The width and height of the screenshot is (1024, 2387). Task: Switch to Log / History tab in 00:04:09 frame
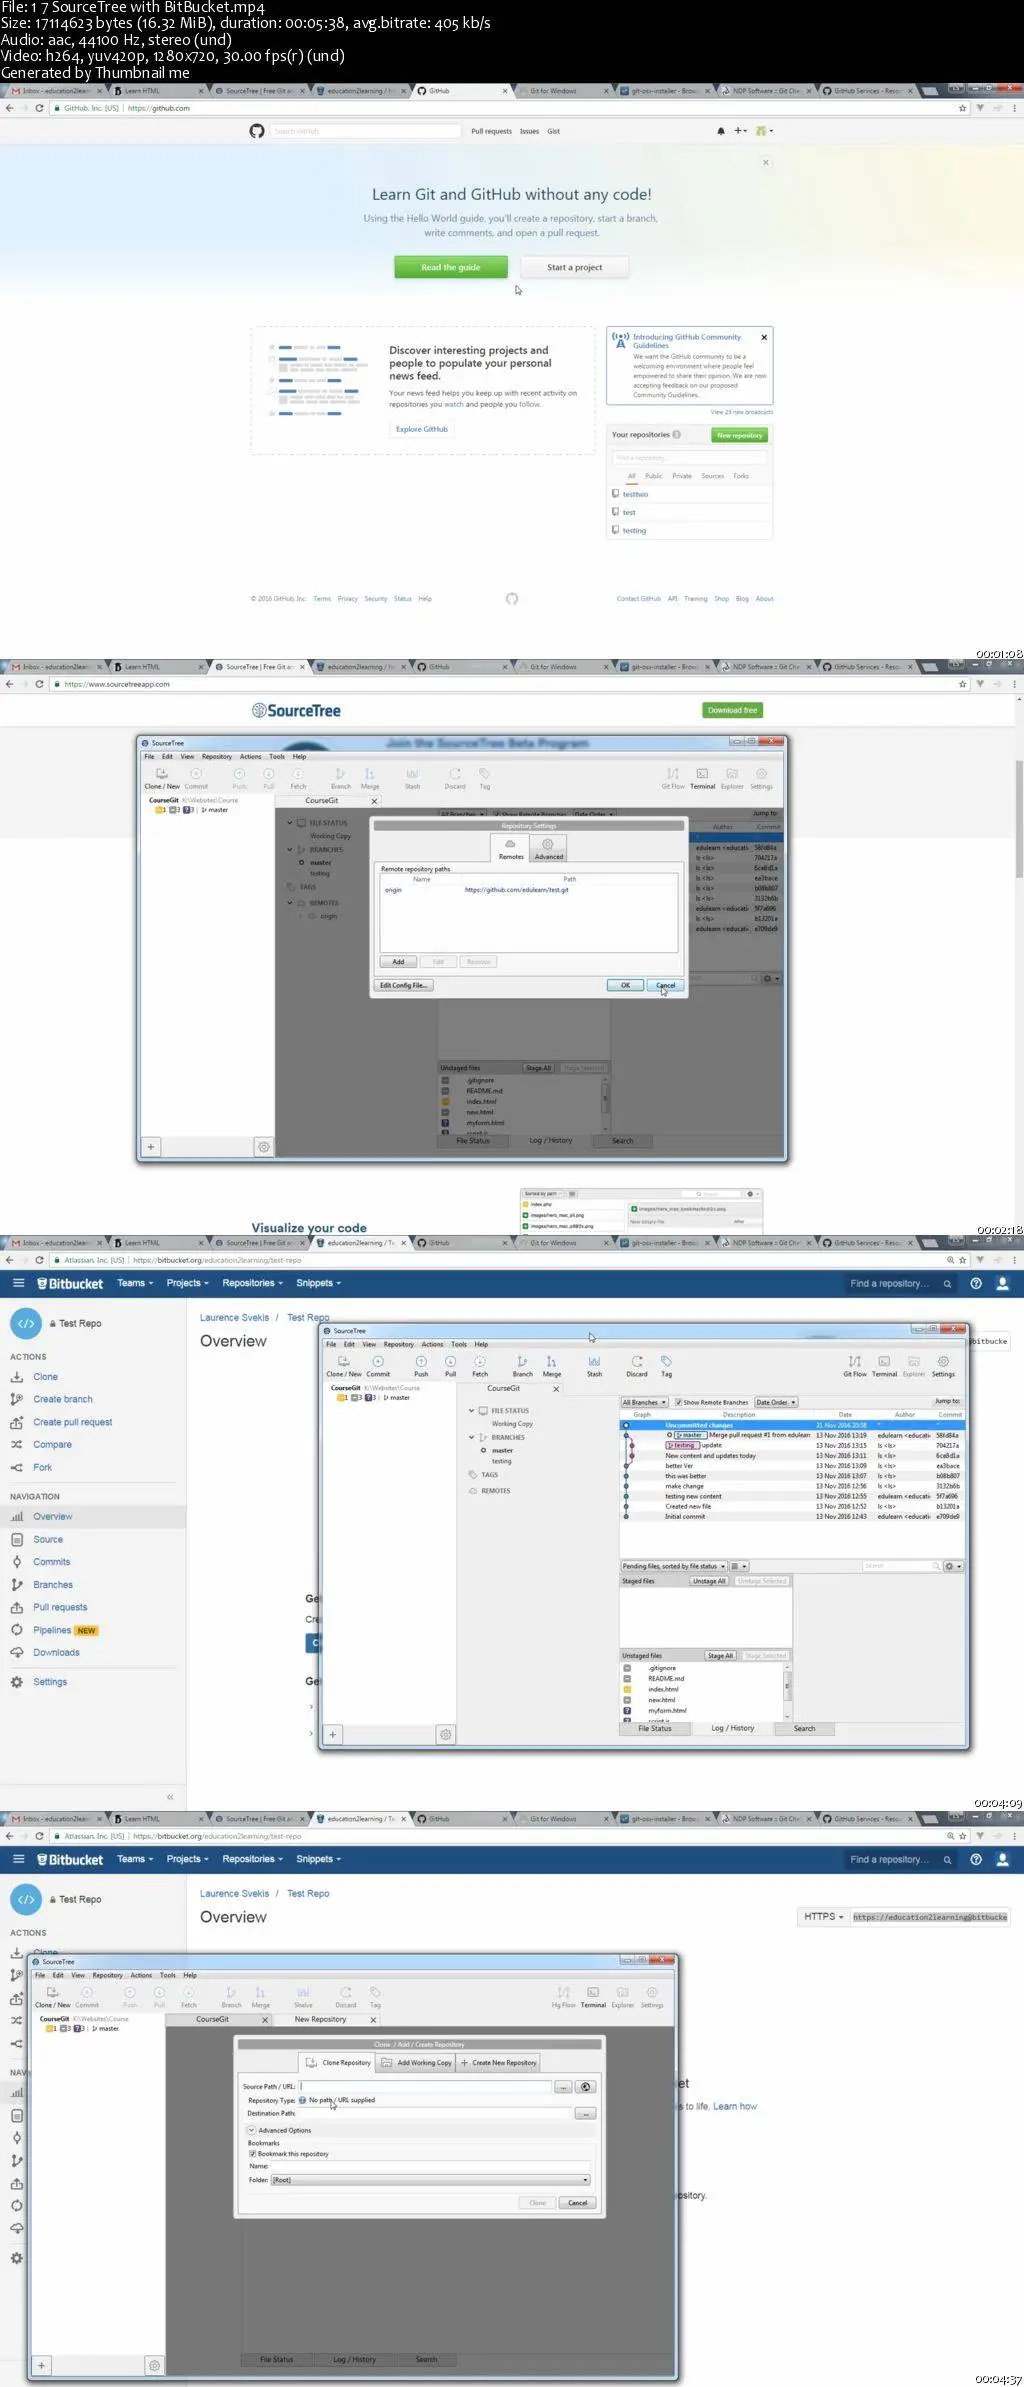732,1728
